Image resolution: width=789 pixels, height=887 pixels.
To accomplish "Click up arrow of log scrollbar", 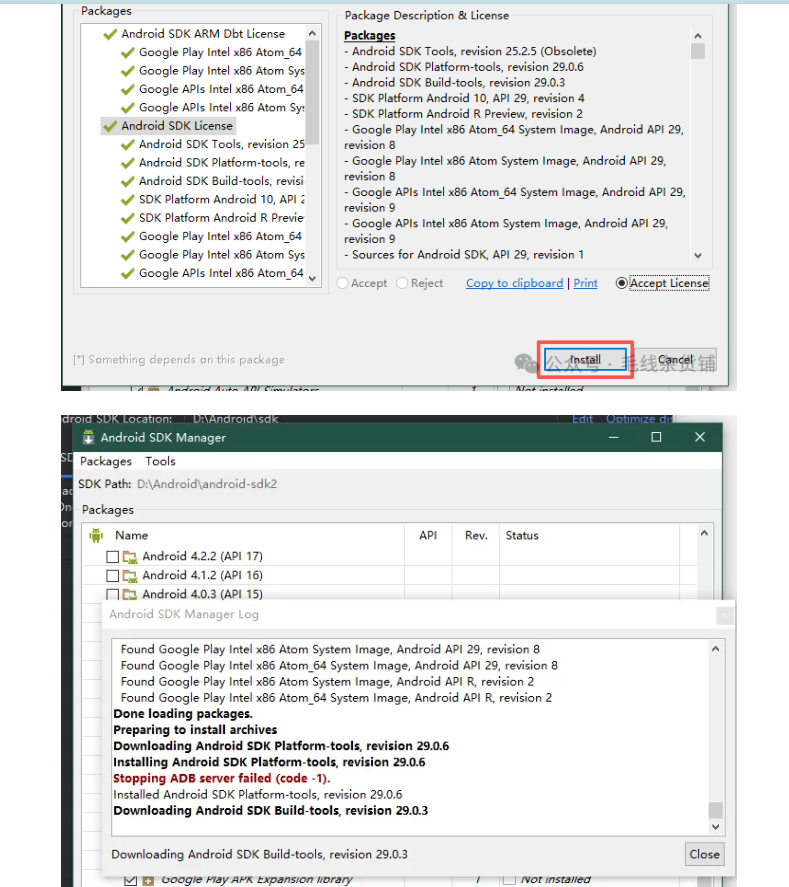I will click(715, 649).
